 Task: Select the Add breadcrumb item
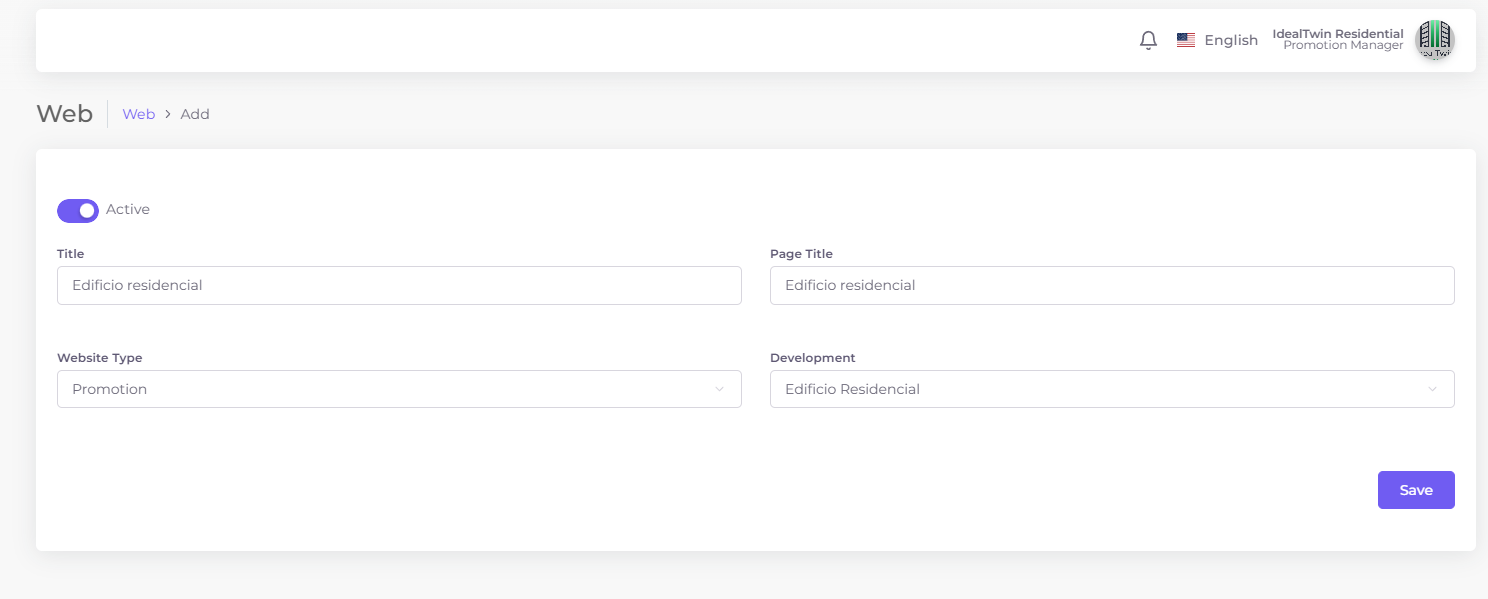(195, 115)
